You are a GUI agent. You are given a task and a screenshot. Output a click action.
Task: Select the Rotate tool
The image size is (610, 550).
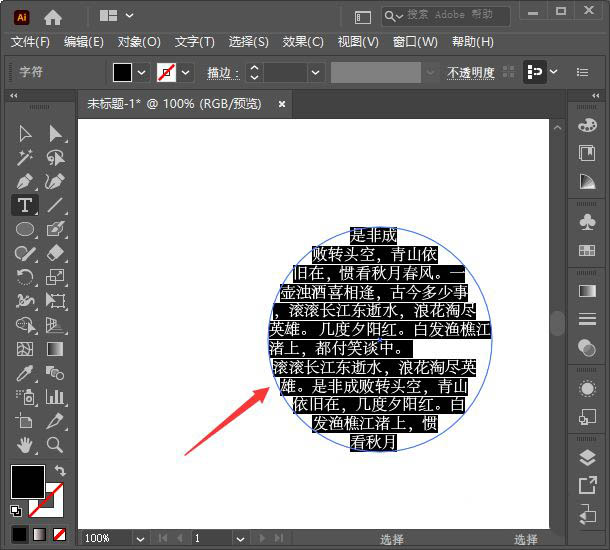click(x=25, y=277)
